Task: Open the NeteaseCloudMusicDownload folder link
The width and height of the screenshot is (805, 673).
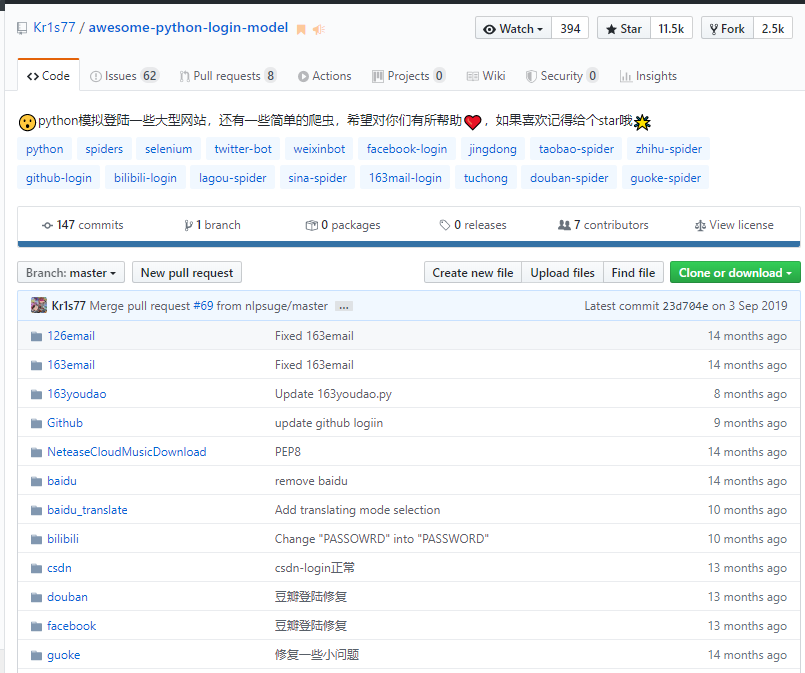Action: [126, 452]
